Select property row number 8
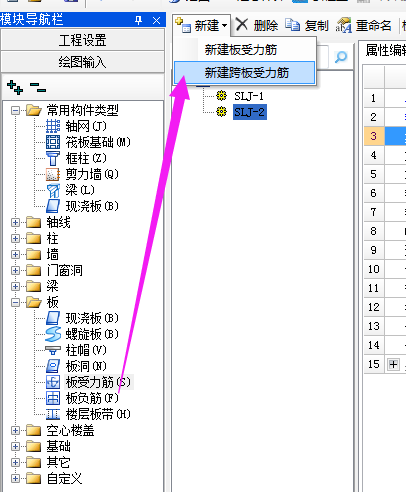Screen dimensions: 406x492 click(374, 231)
